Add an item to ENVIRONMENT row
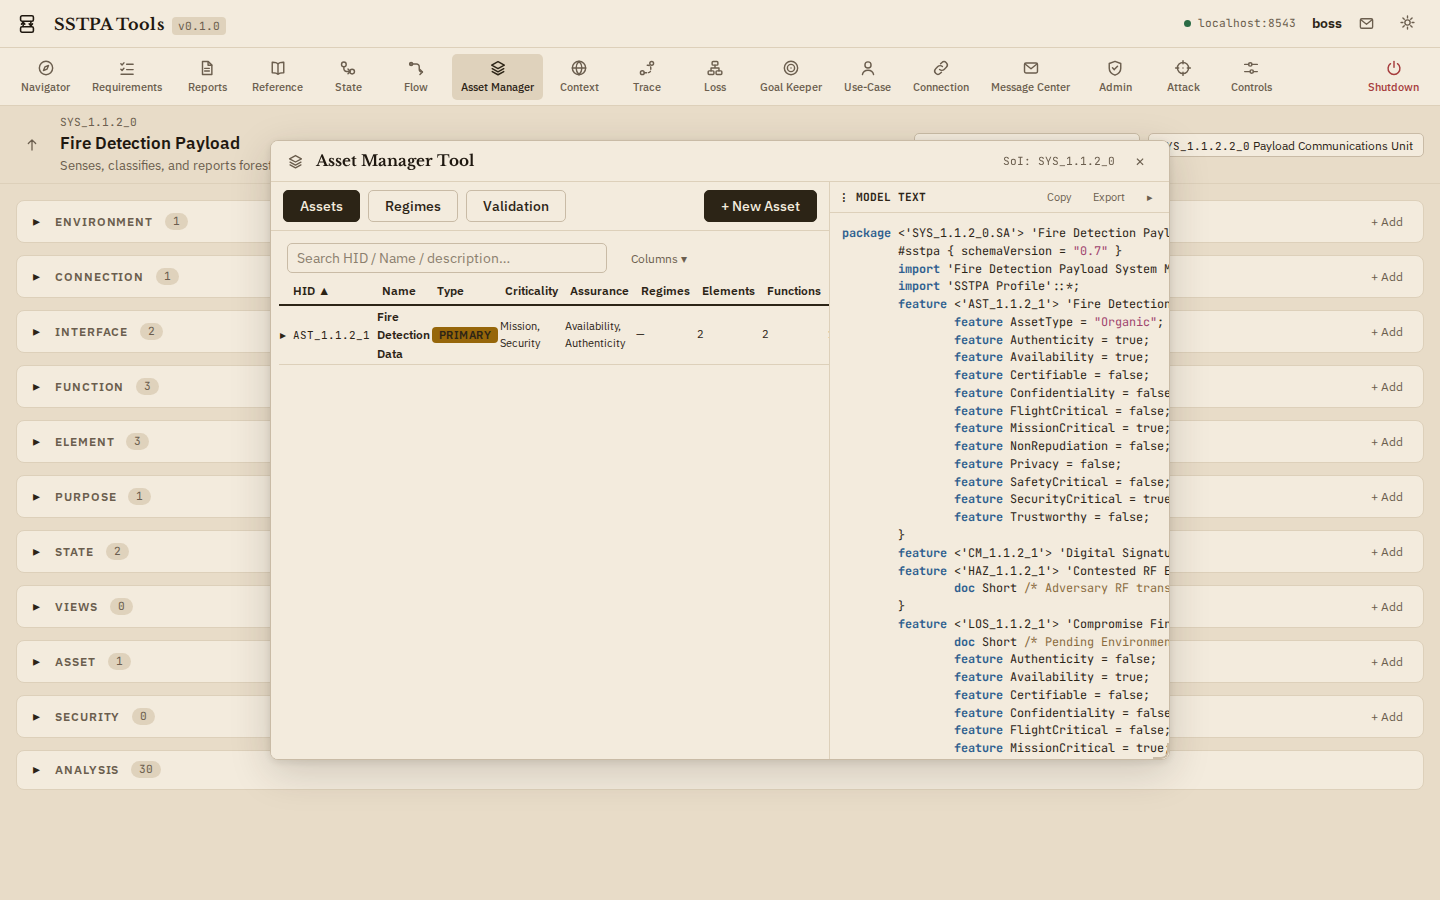The height and width of the screenshot is (900, 1440). pyautogui.click(x=1387, y=222)
